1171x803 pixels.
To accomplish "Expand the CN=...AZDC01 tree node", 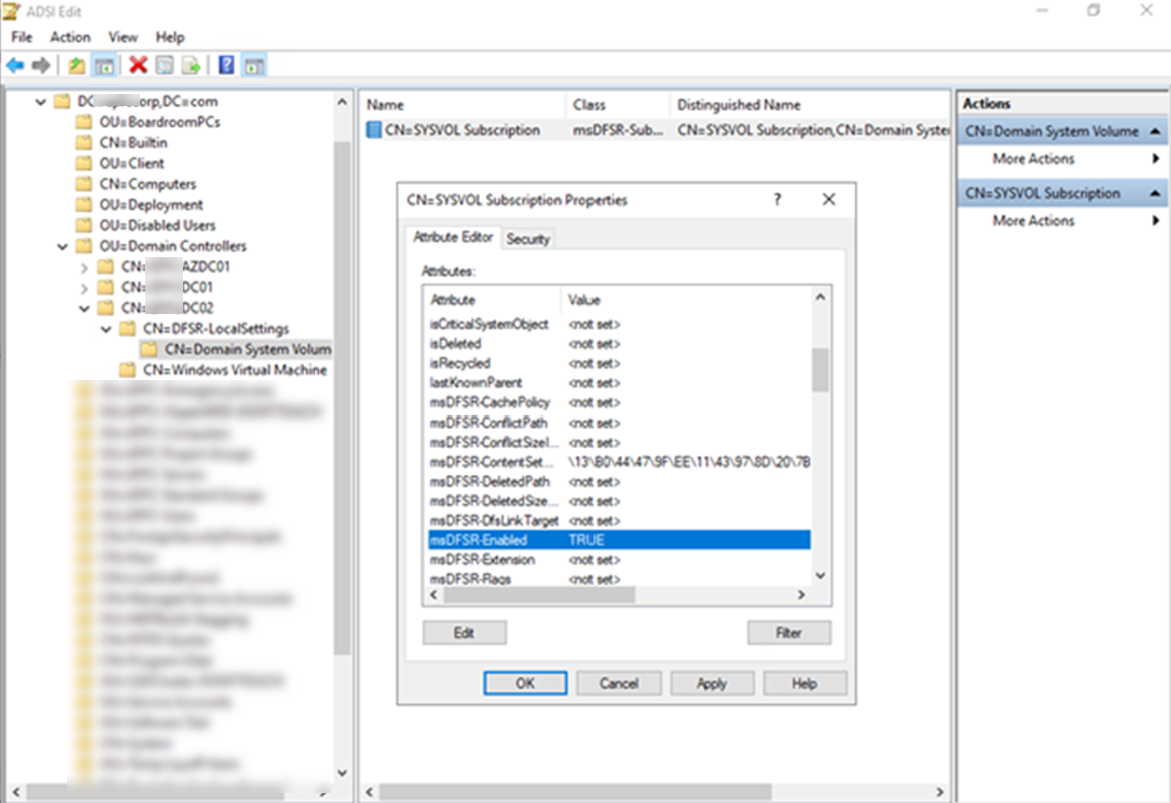I will pos(84,267).
